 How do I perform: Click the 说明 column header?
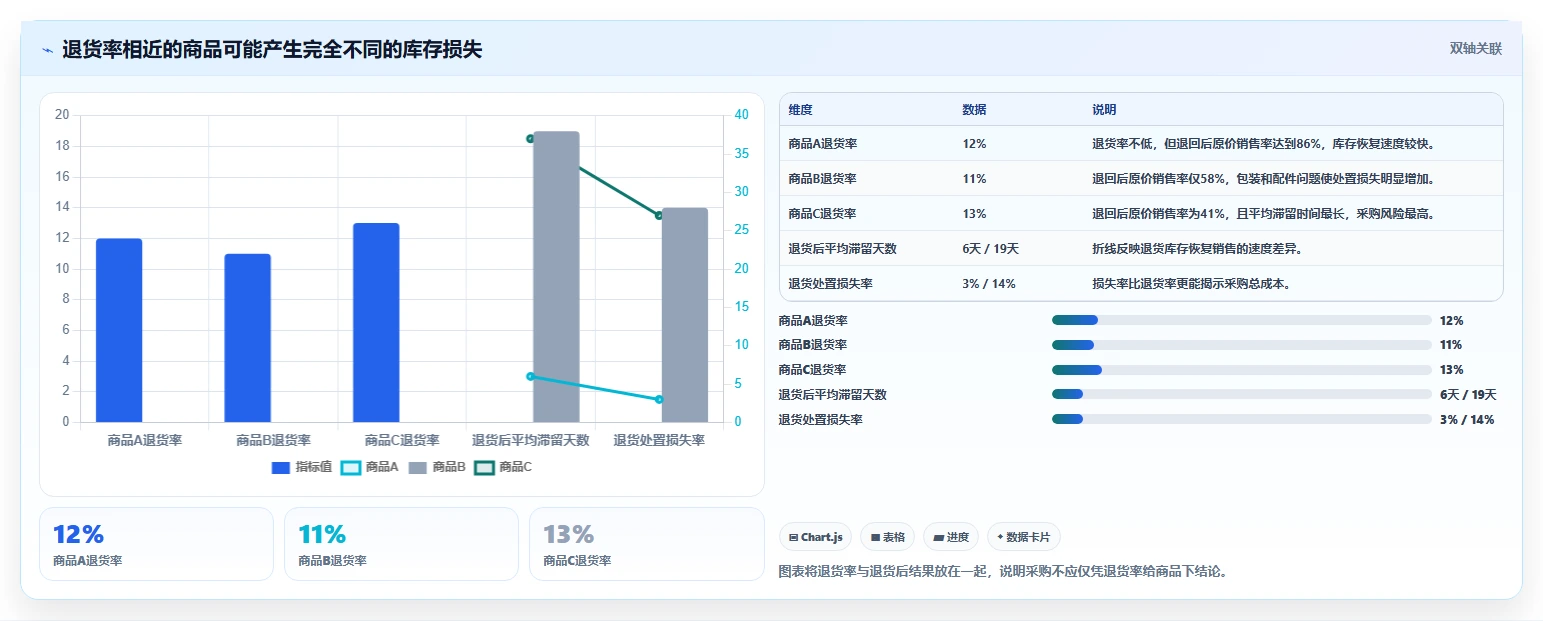click(x=1104, y=109)
